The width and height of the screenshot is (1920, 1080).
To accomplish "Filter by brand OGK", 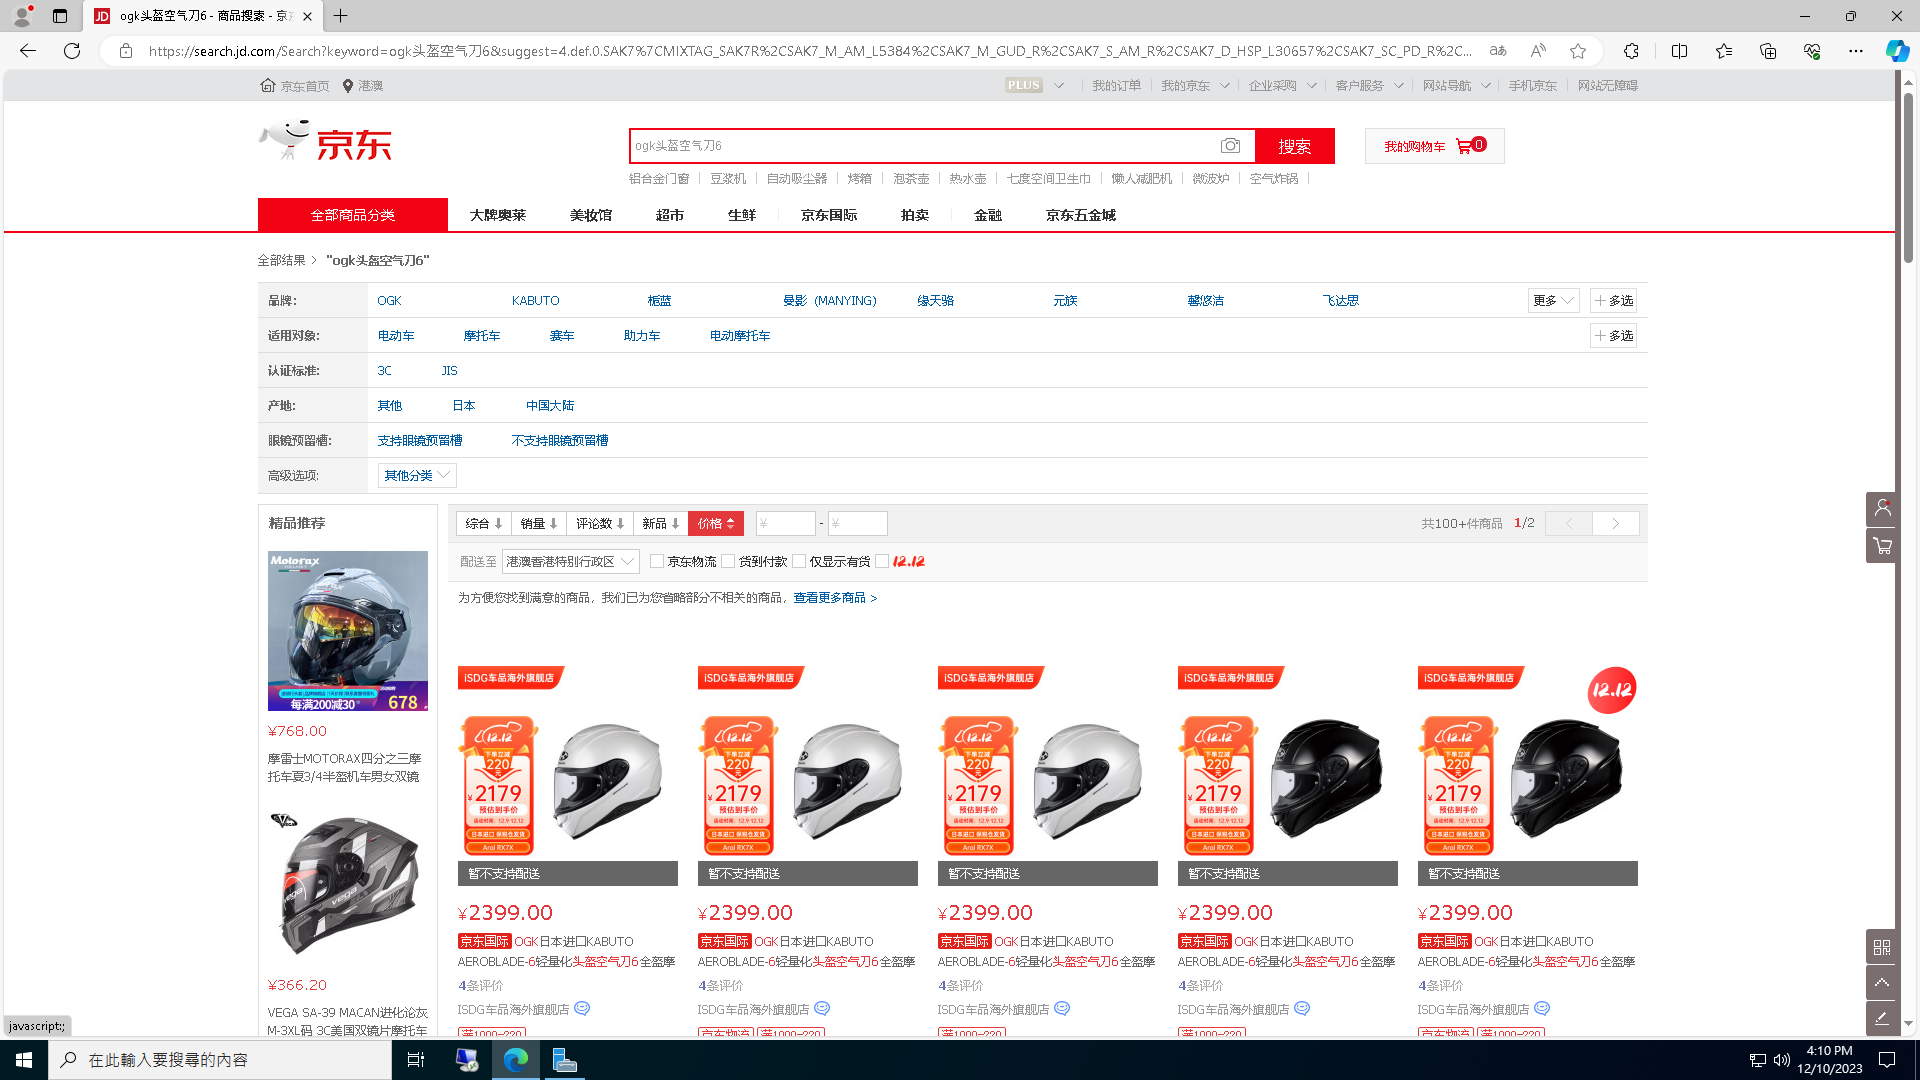I will 389,301.
